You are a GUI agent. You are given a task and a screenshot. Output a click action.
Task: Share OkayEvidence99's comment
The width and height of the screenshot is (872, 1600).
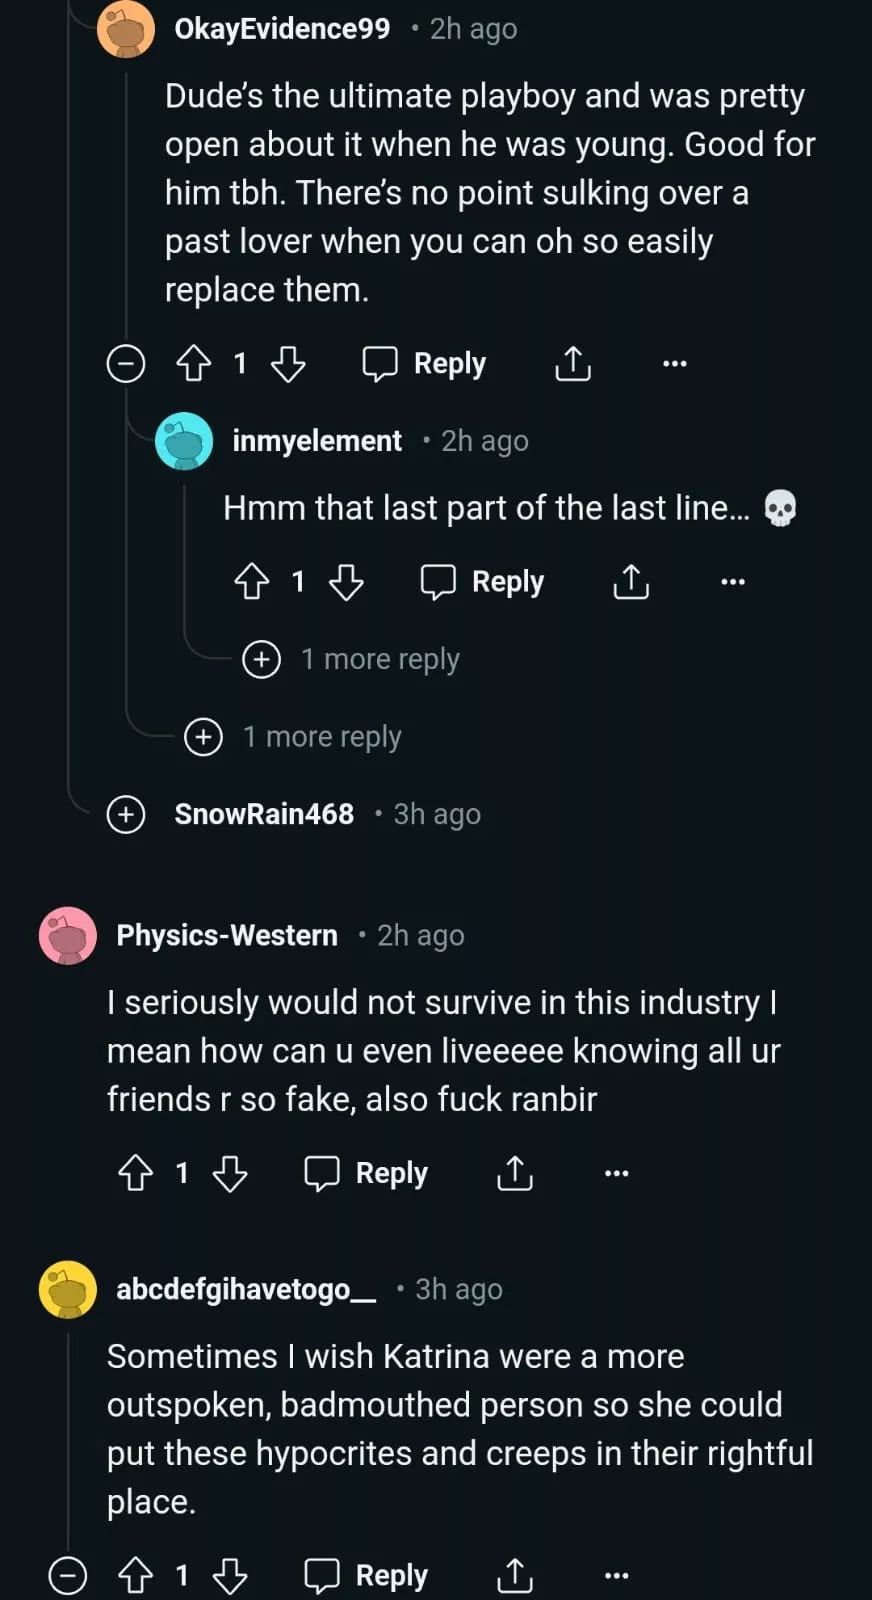point(573,364)
